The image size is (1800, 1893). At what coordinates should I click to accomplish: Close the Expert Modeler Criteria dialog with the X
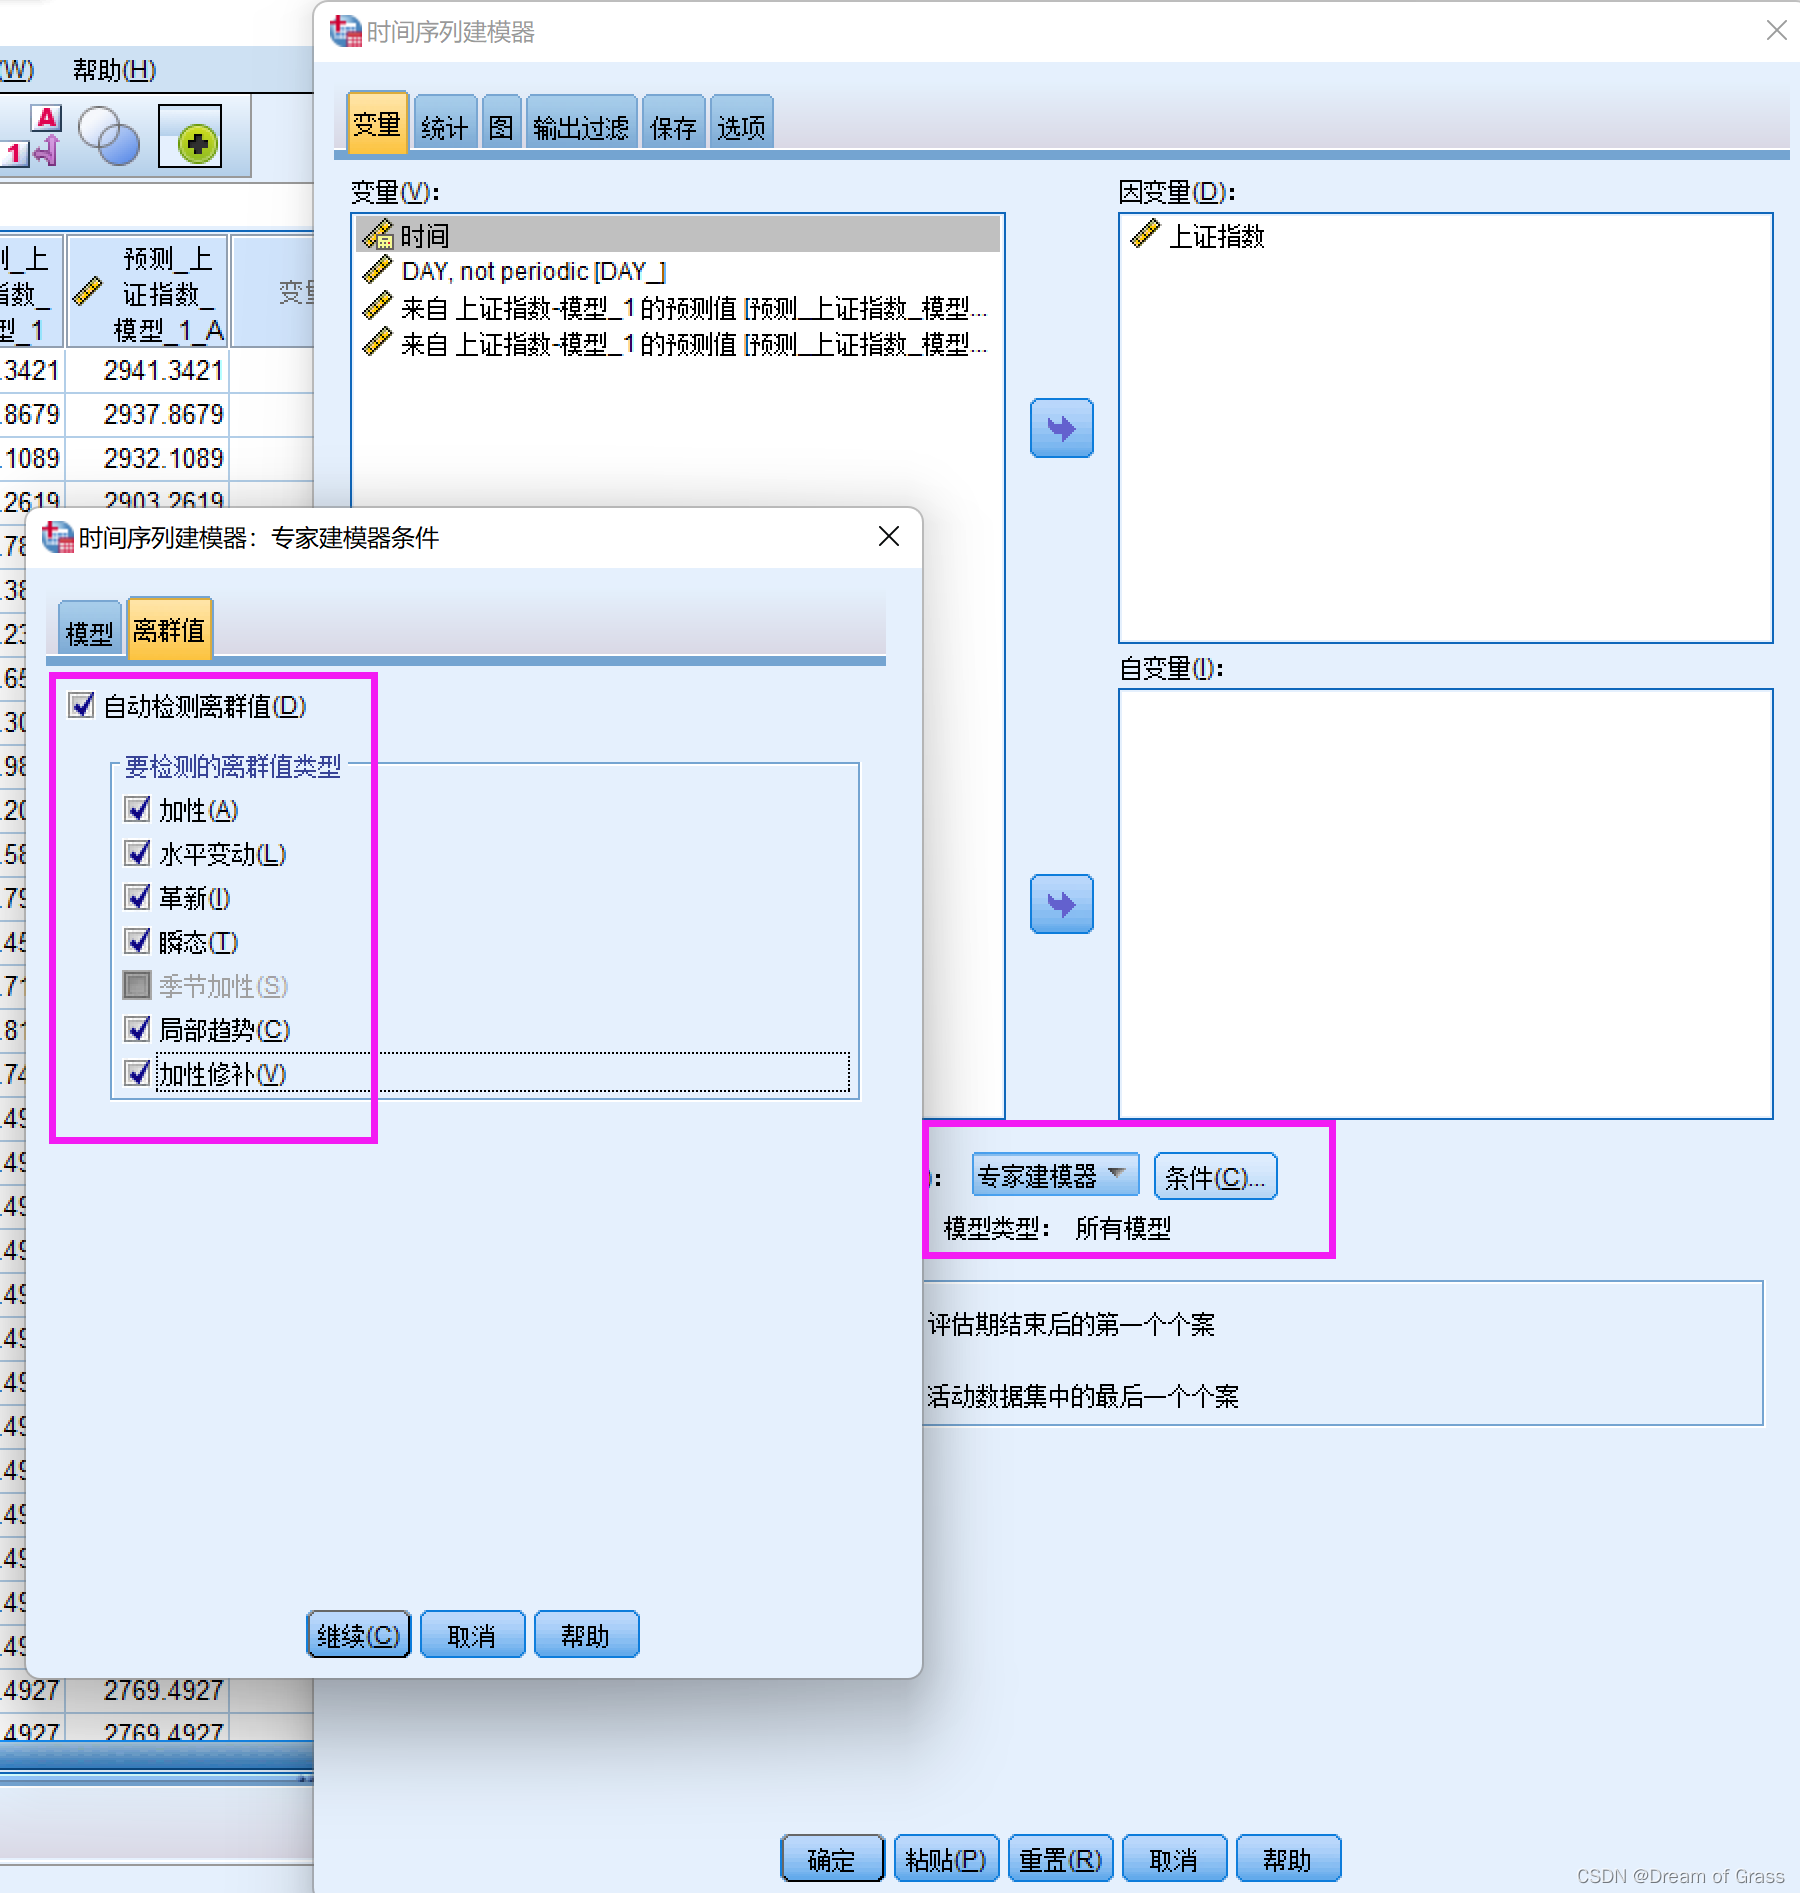[x=888, y=537]
